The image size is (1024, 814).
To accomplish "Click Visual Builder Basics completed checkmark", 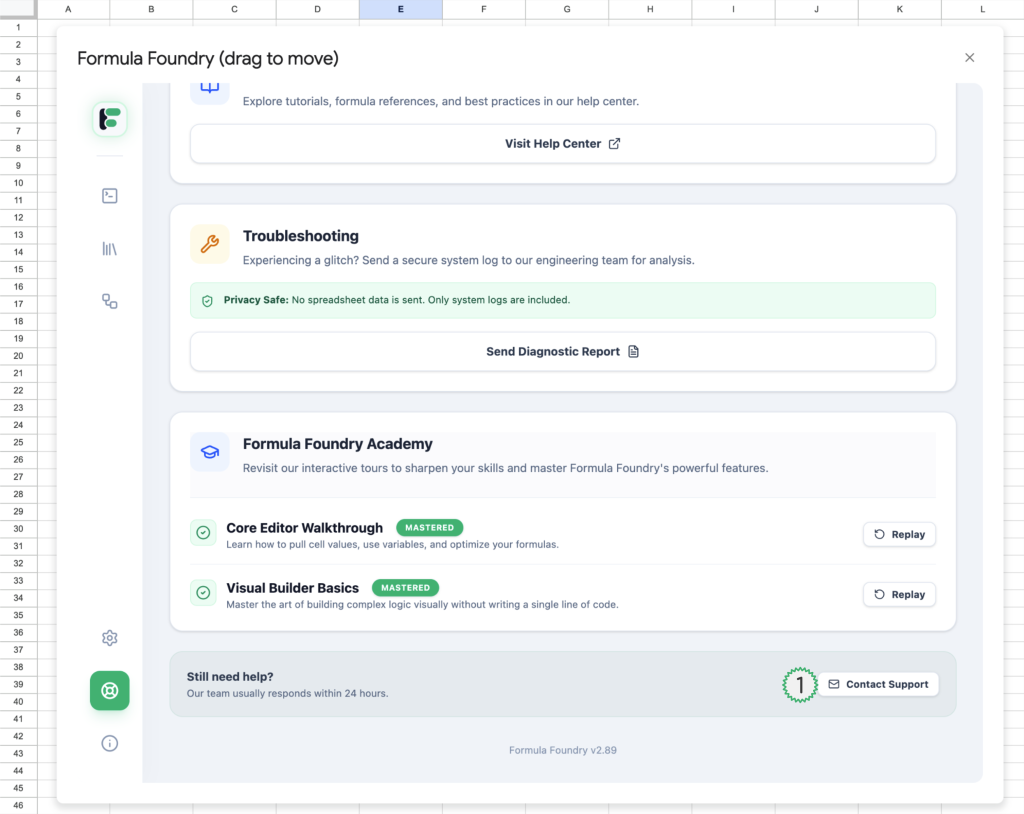I will (203, 593).
